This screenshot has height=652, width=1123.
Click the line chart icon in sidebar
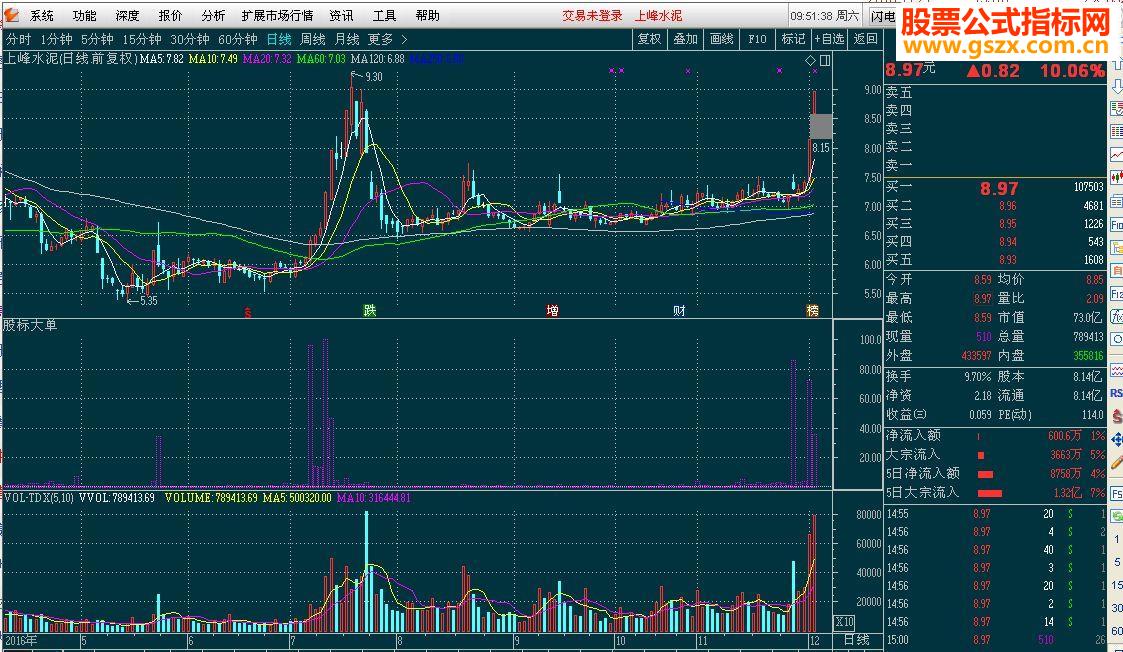(1117, 154)
